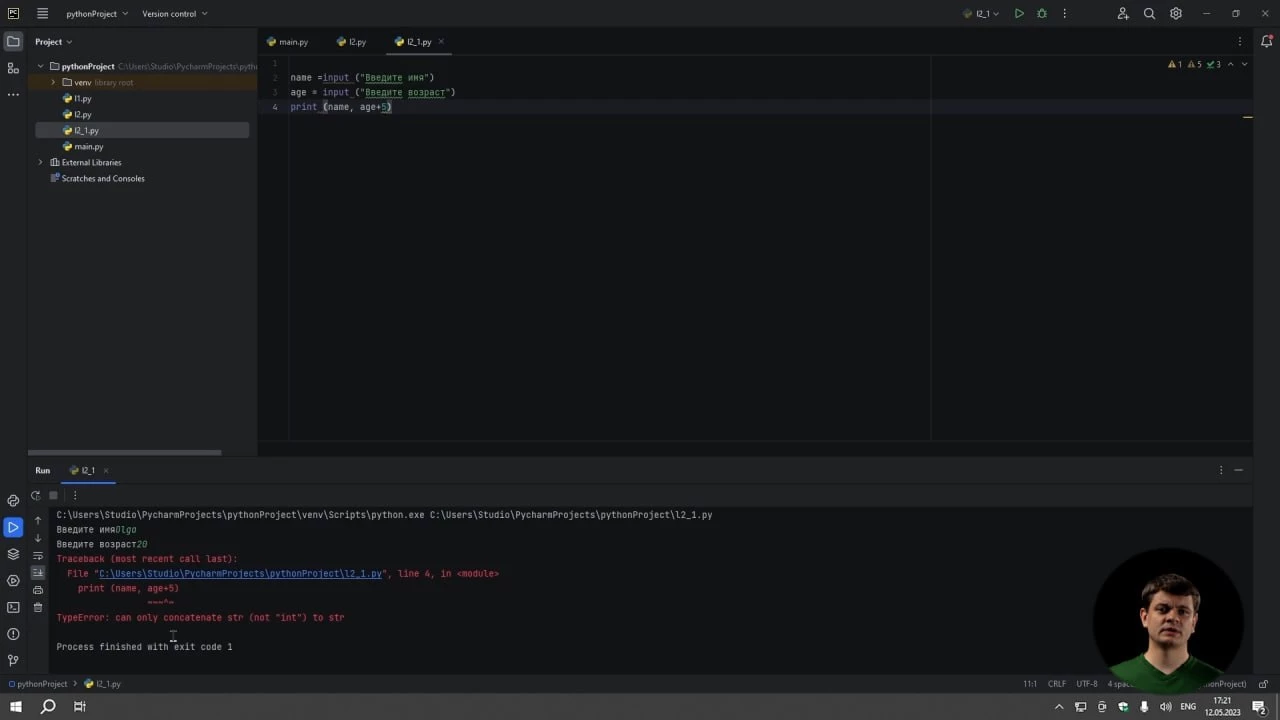Open the Project tool window icon
Image resolution: width=1280 pixels, height=720 pixels.
[x=13, y=41]
